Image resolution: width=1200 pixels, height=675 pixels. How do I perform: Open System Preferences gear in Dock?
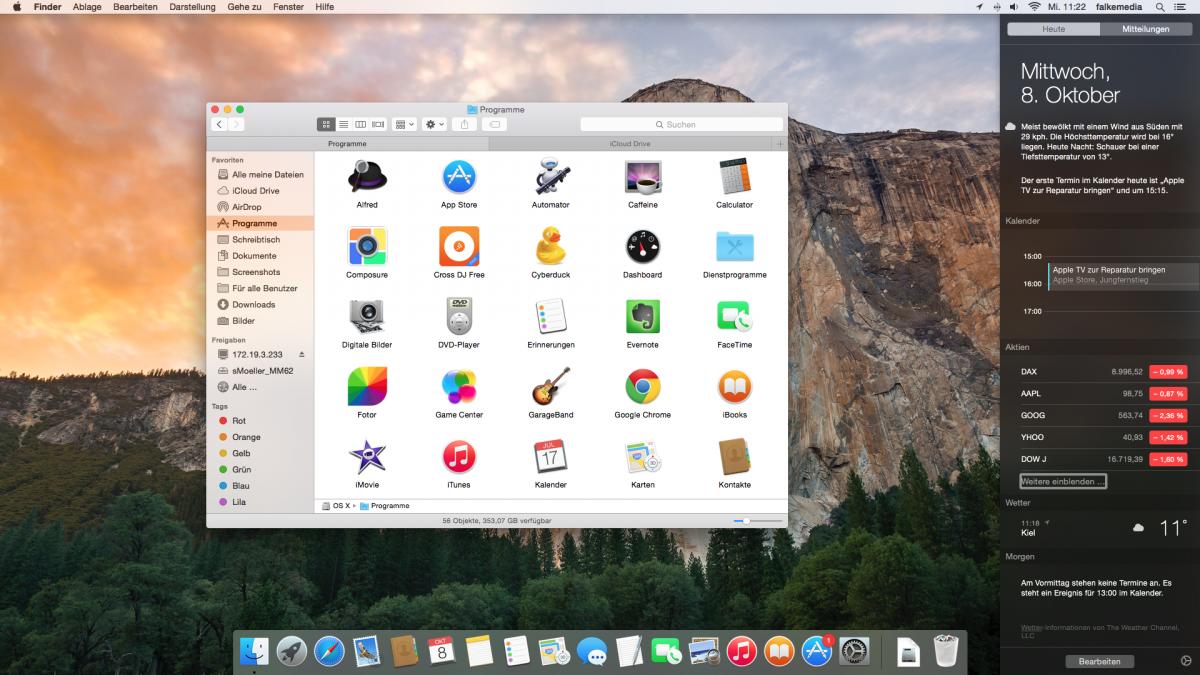coord(854,651)
